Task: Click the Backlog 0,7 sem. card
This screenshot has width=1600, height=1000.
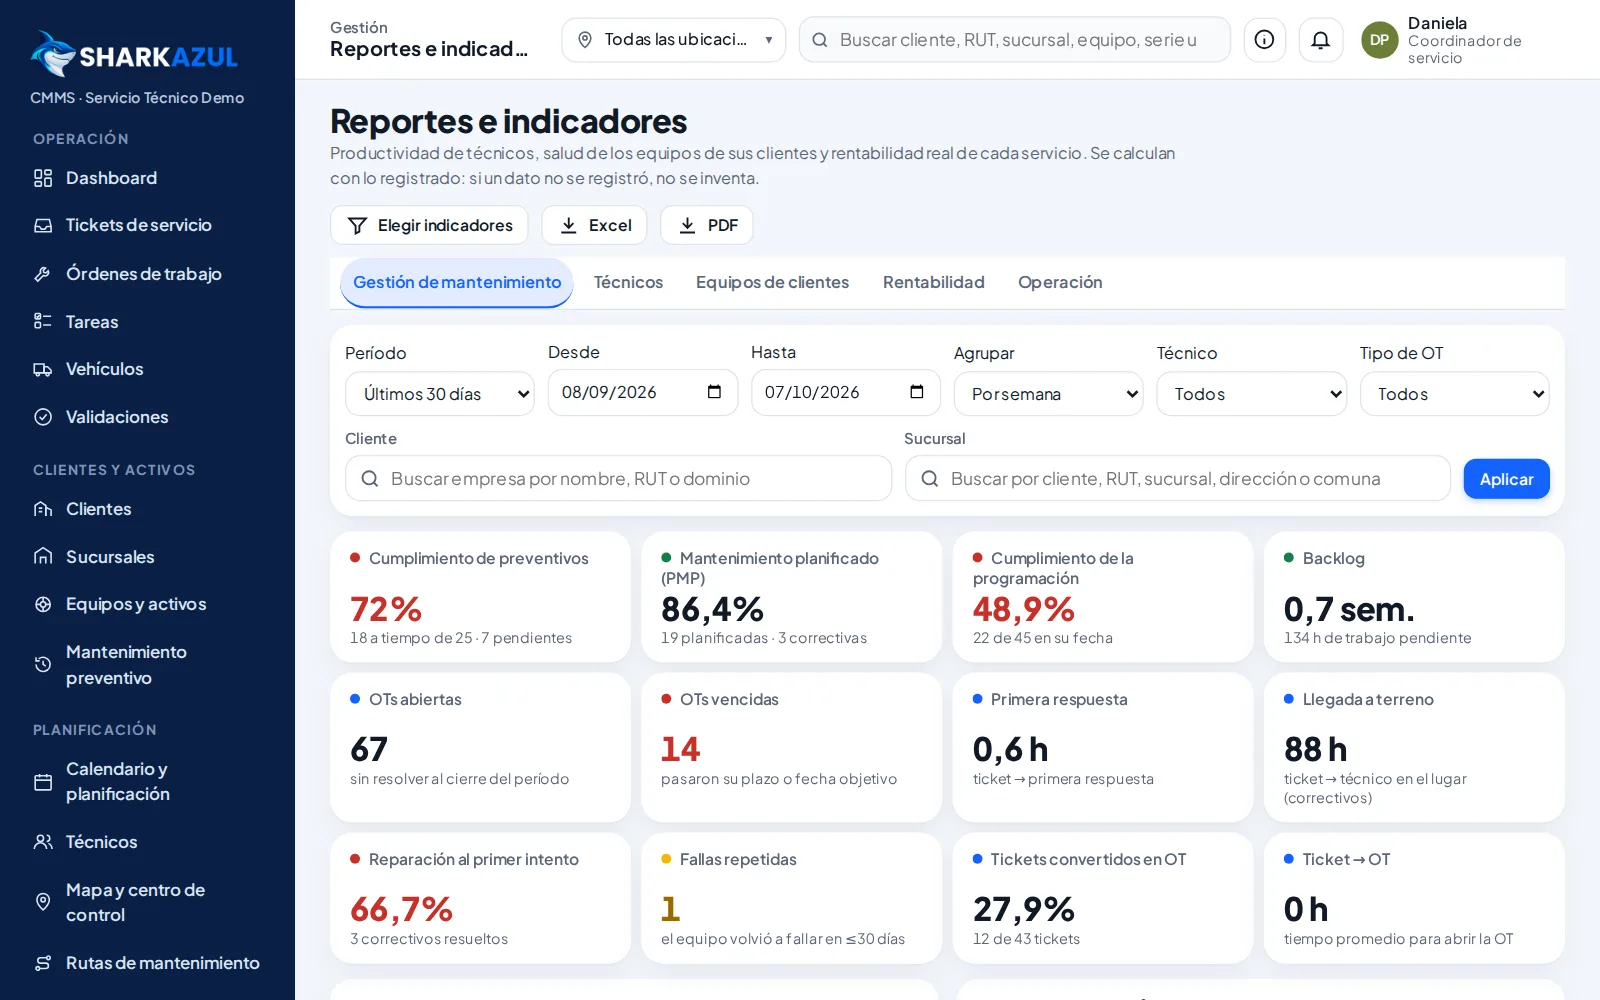Action: pos(1414,597)
